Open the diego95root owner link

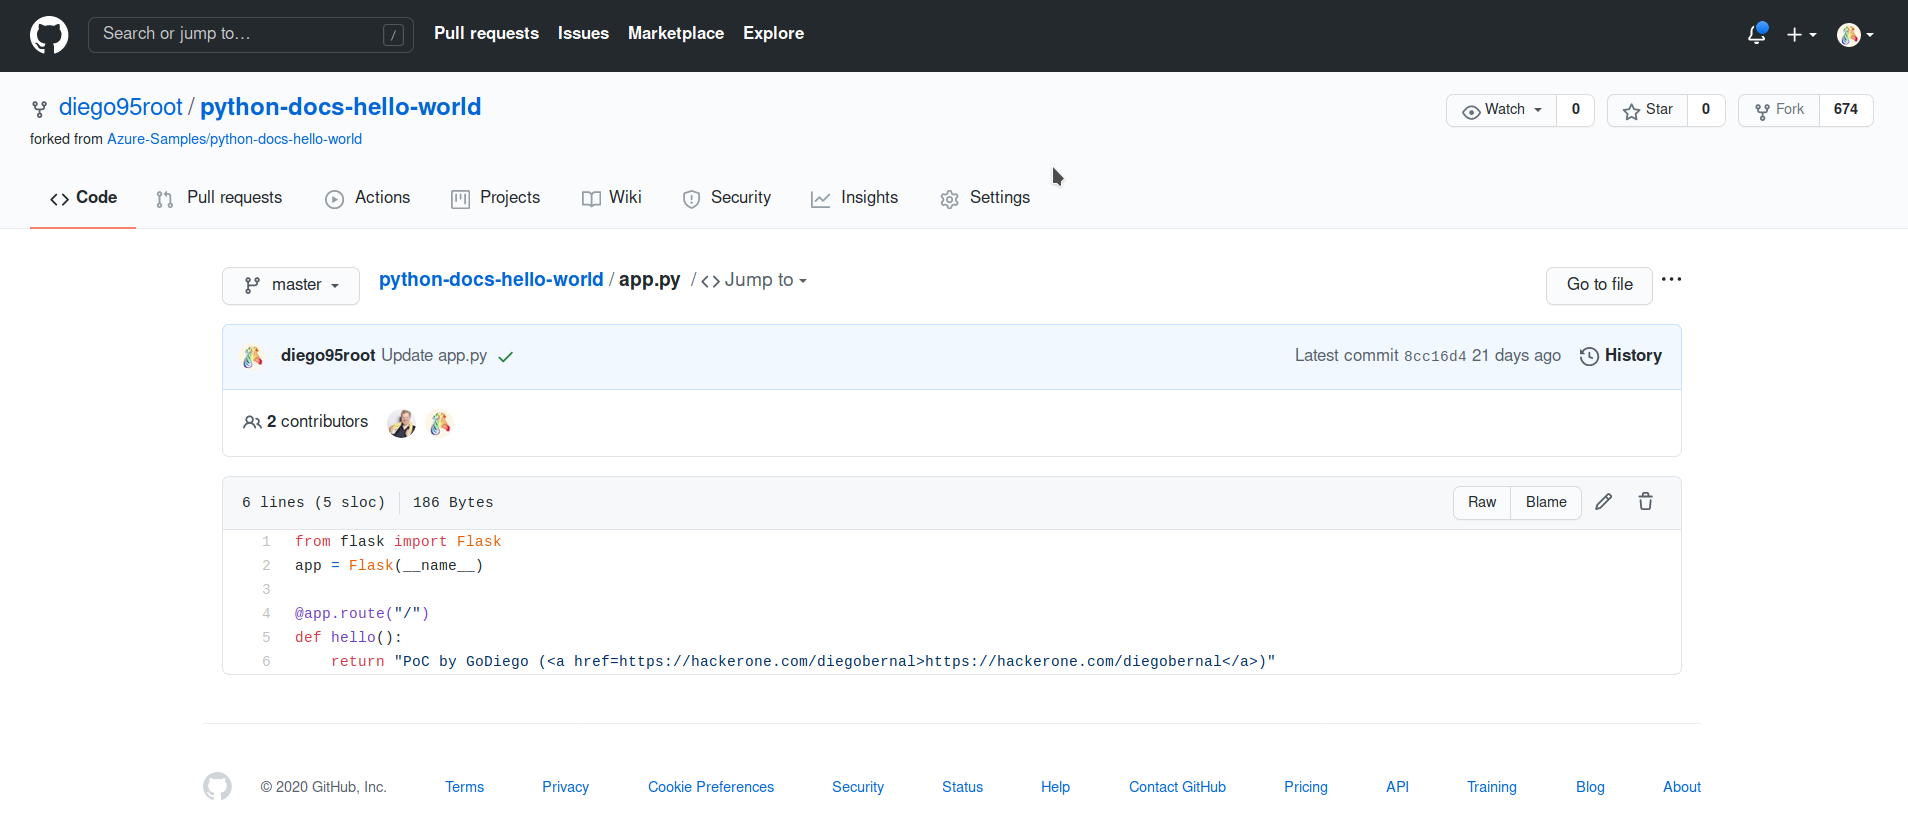pos(121,107)
